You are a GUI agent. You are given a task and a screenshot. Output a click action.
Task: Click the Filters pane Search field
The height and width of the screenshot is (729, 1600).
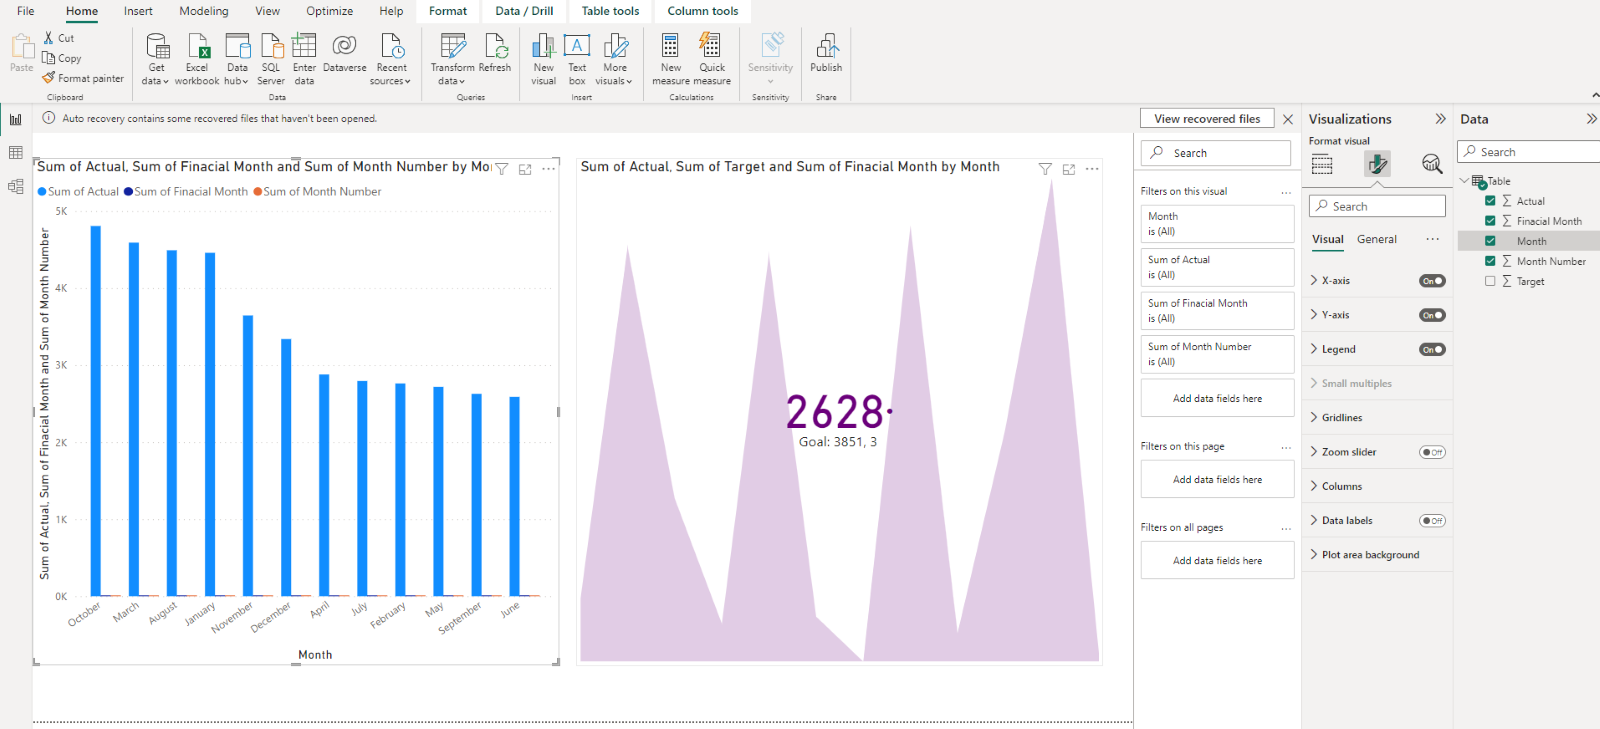click(1217, 153)
